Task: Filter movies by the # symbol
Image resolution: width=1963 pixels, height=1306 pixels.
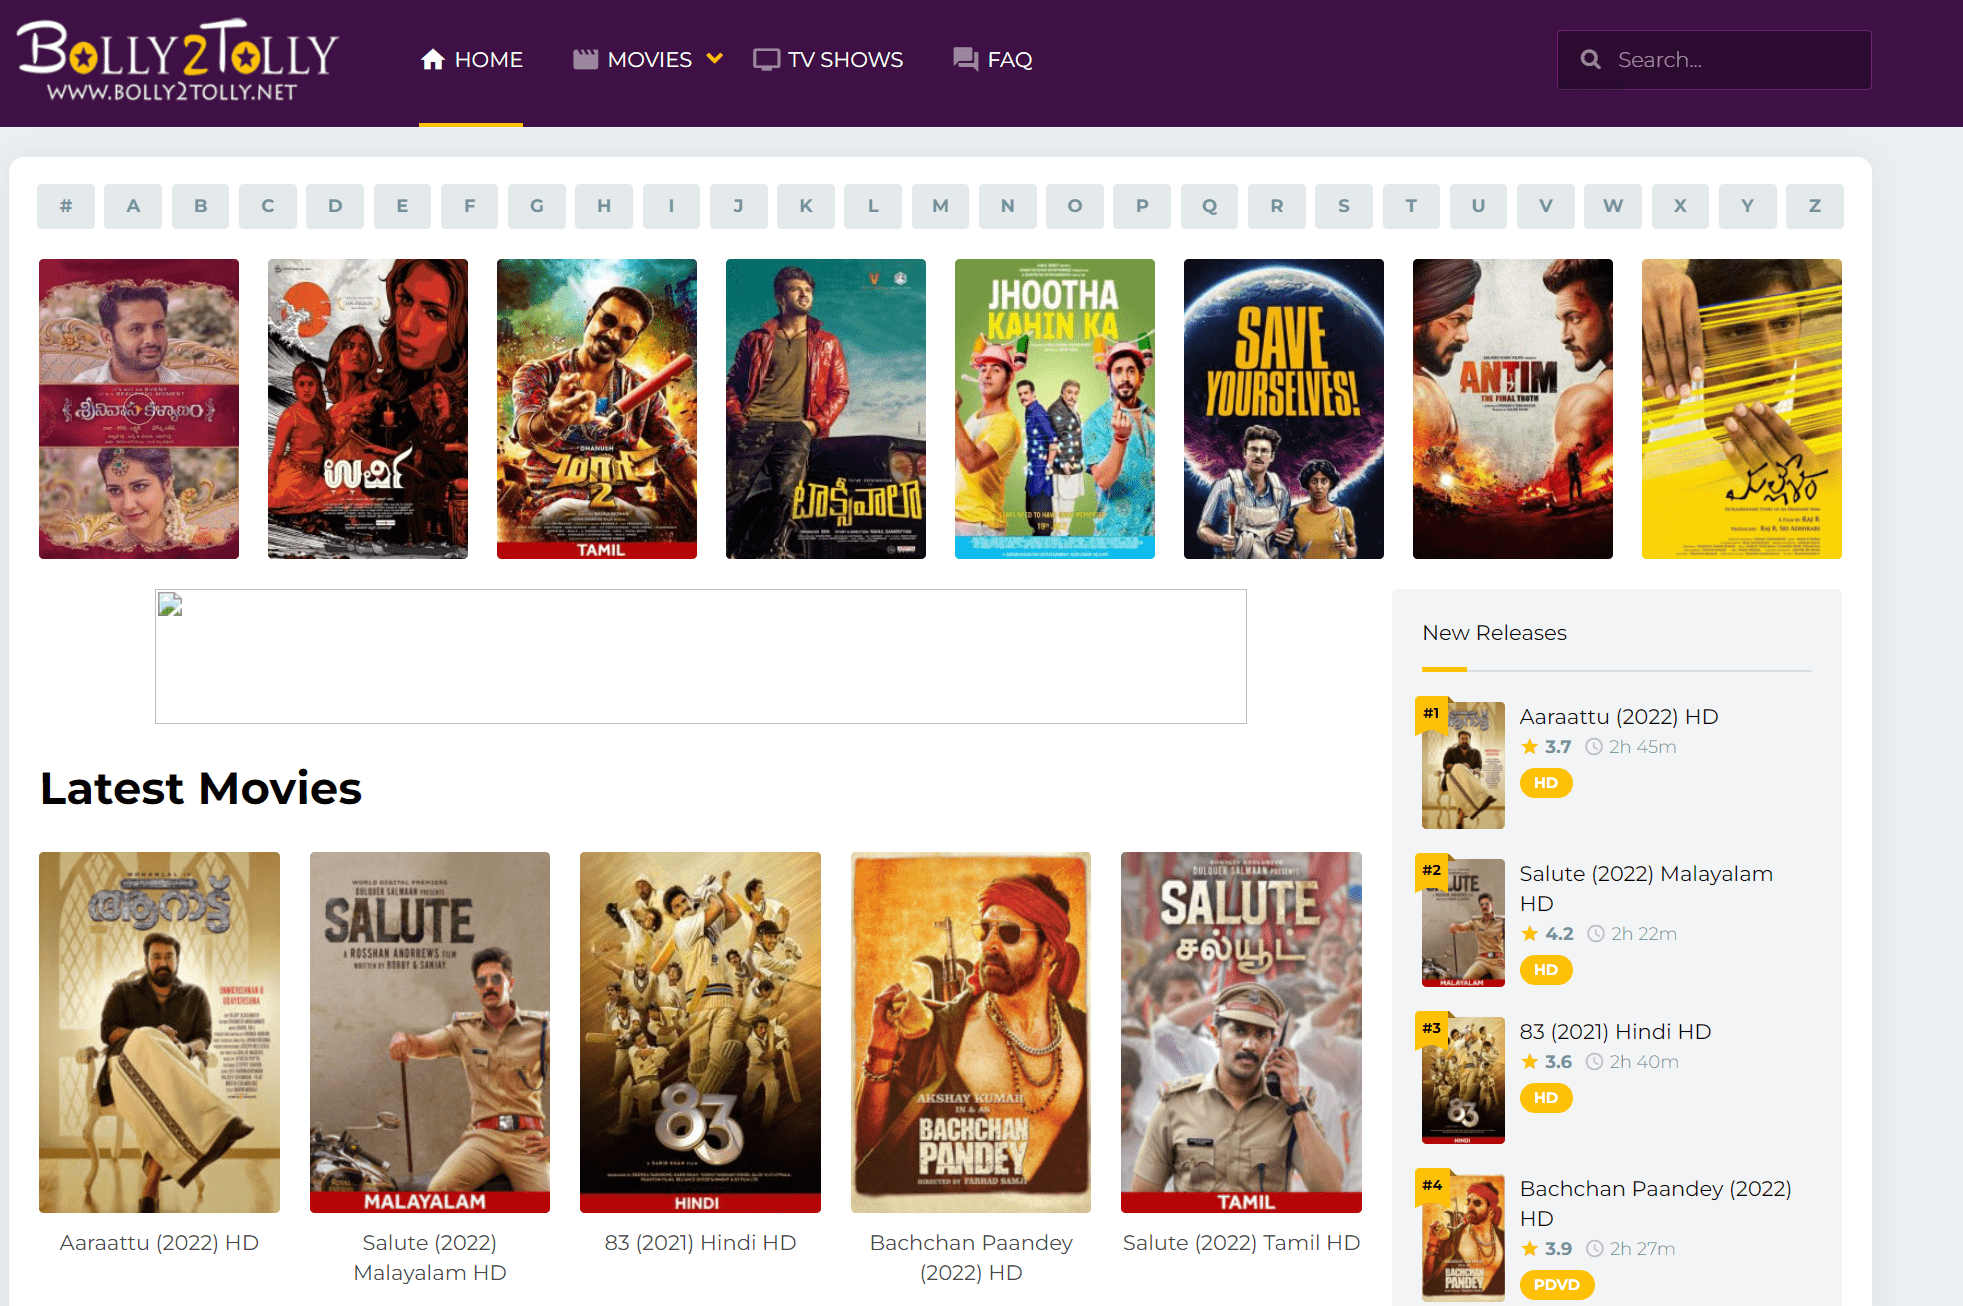Action: coord(66,206)
